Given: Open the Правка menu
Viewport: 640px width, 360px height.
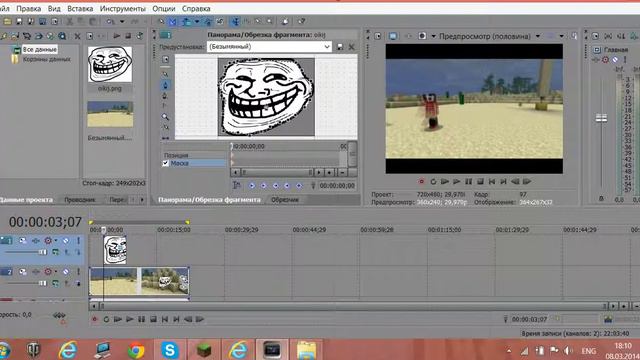Looking at the screenshot, I should [29, 8].
